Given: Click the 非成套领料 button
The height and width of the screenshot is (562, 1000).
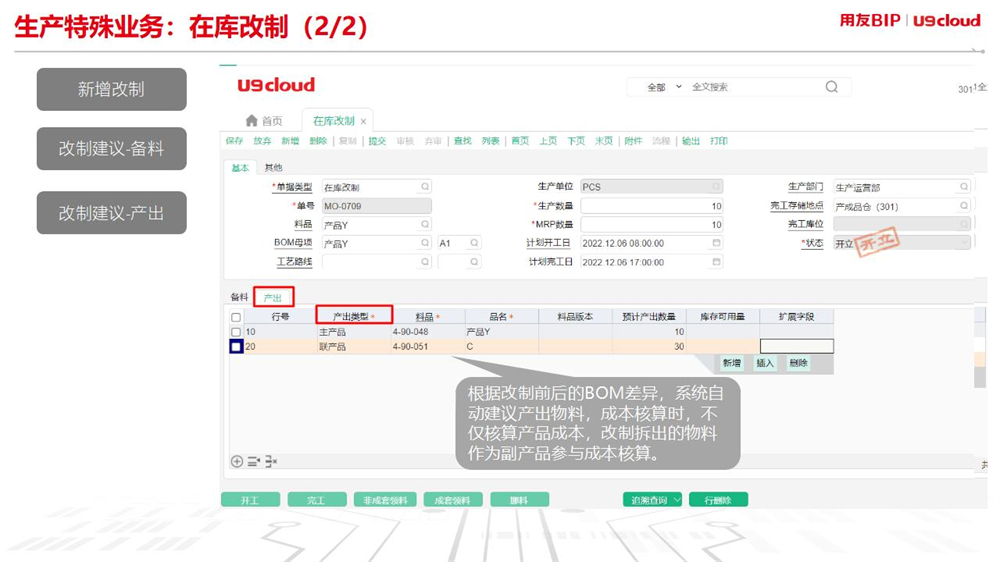Looking at the screenshot, I should pyautogui.click(x=385, y=500).
